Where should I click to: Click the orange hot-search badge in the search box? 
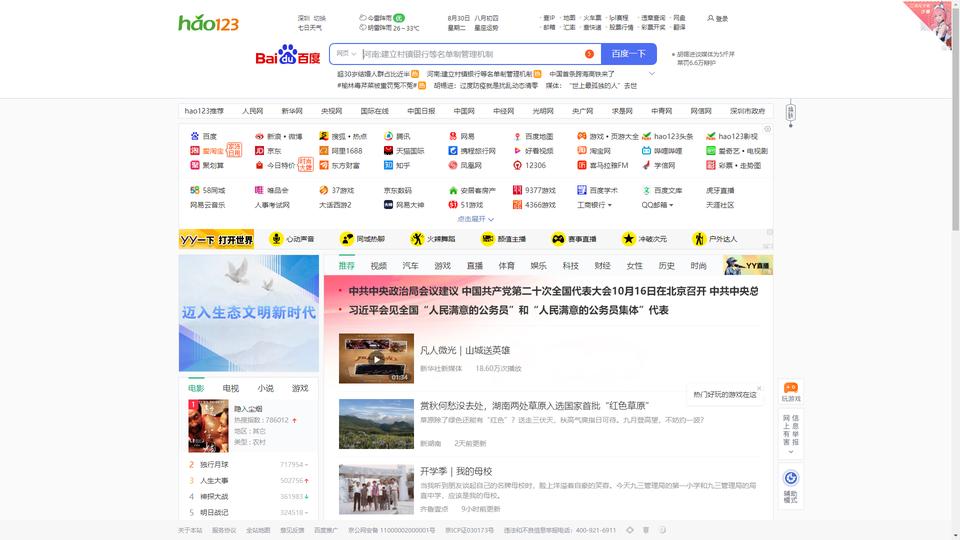tap(589, 54)
